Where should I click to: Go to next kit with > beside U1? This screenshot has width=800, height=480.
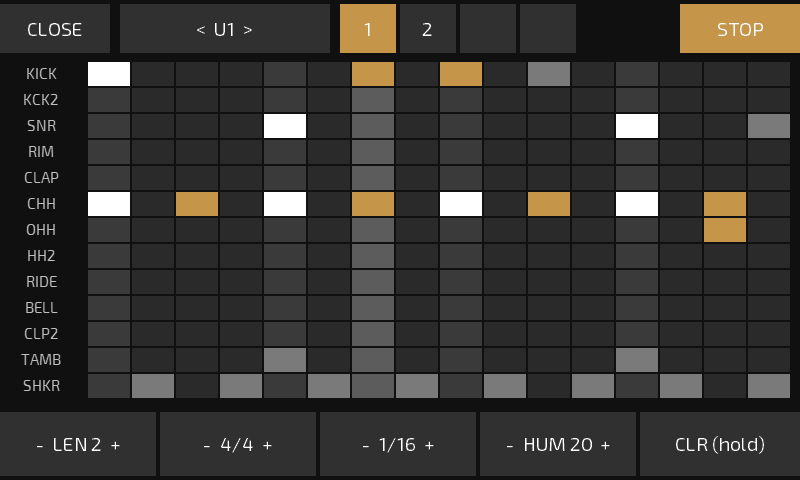pos(248,30)
